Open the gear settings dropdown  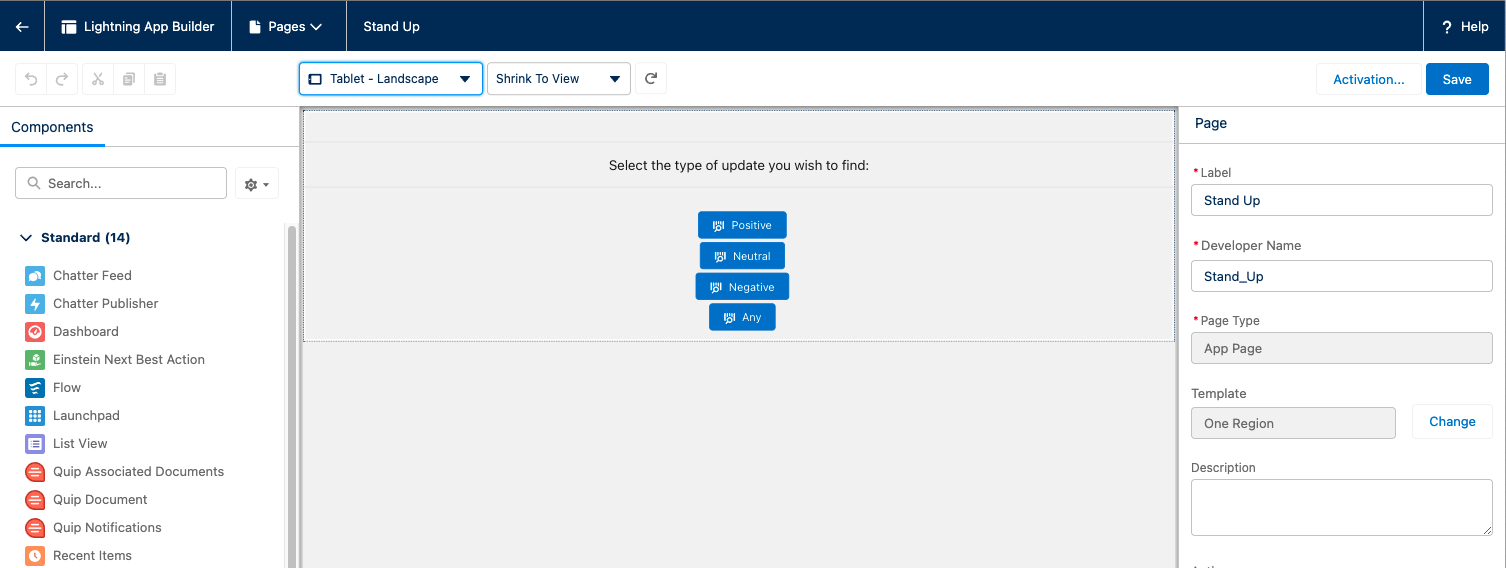(x=257, y=184)
